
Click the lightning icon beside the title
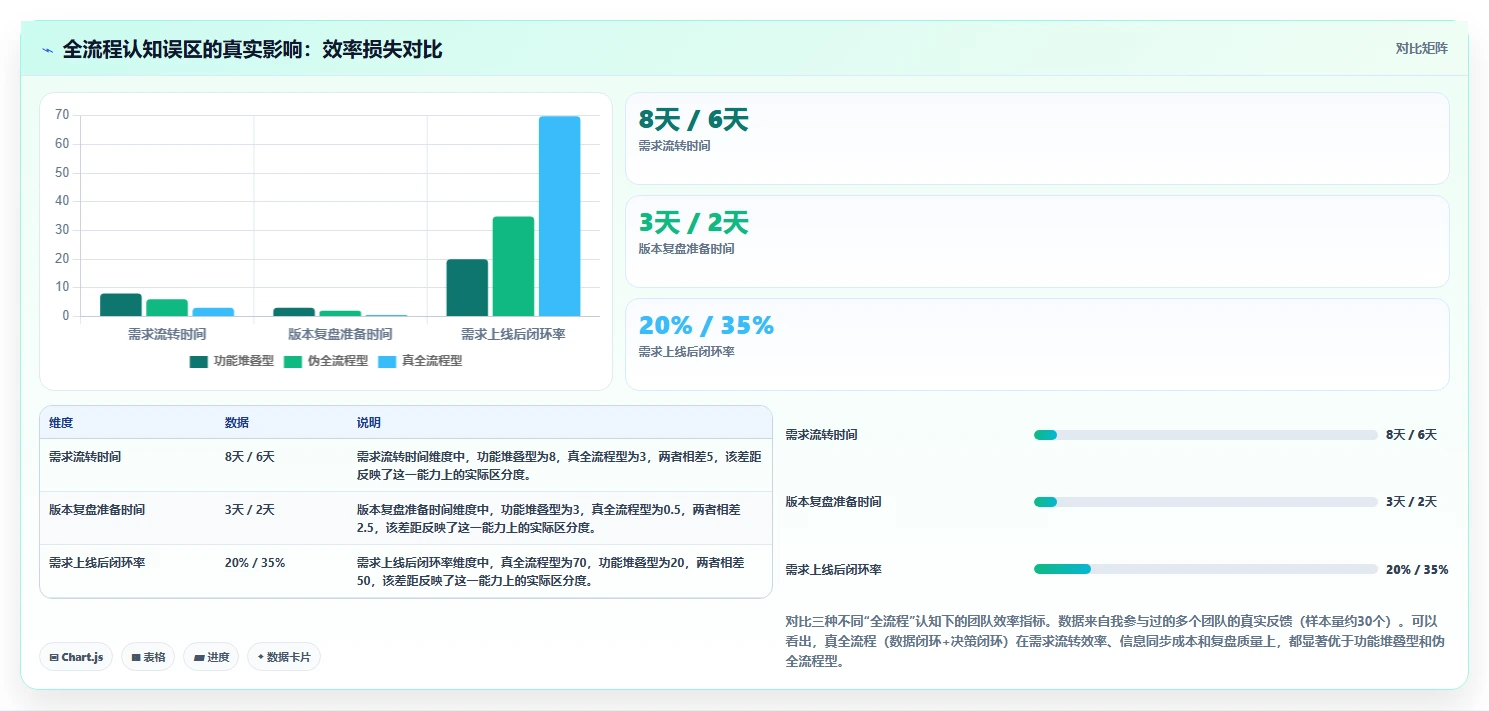(48, 50)
